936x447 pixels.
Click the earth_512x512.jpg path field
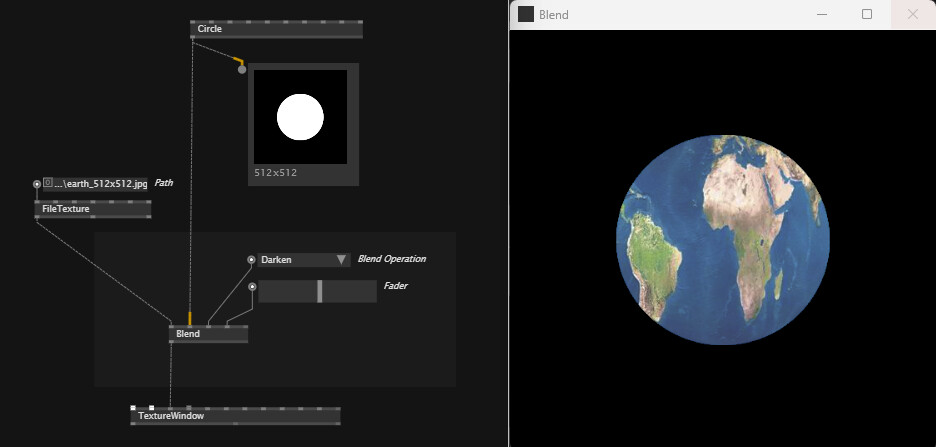(x=95, y=184)
